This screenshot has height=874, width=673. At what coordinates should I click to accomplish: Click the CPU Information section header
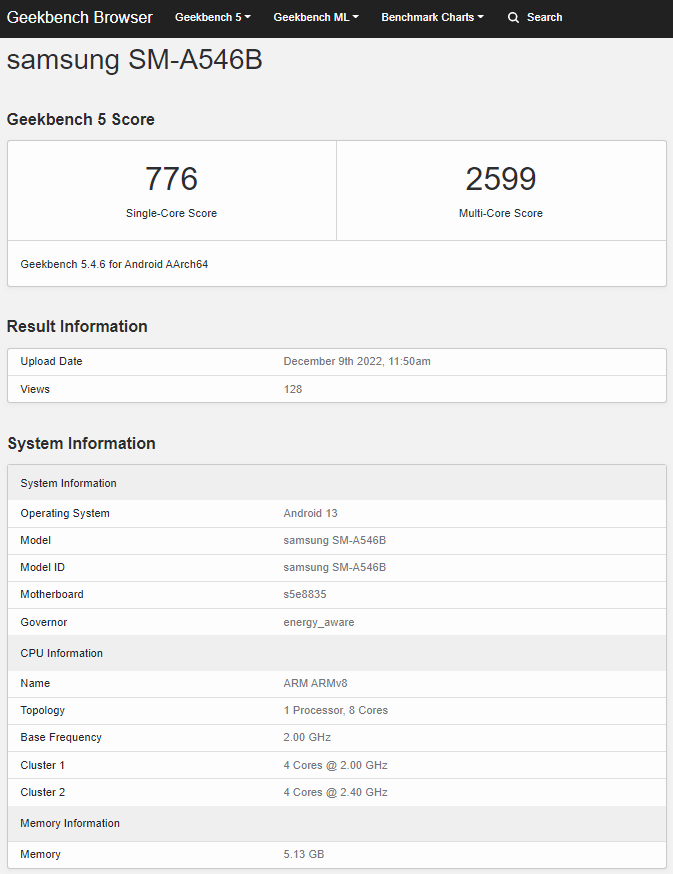tap(62, 654)
